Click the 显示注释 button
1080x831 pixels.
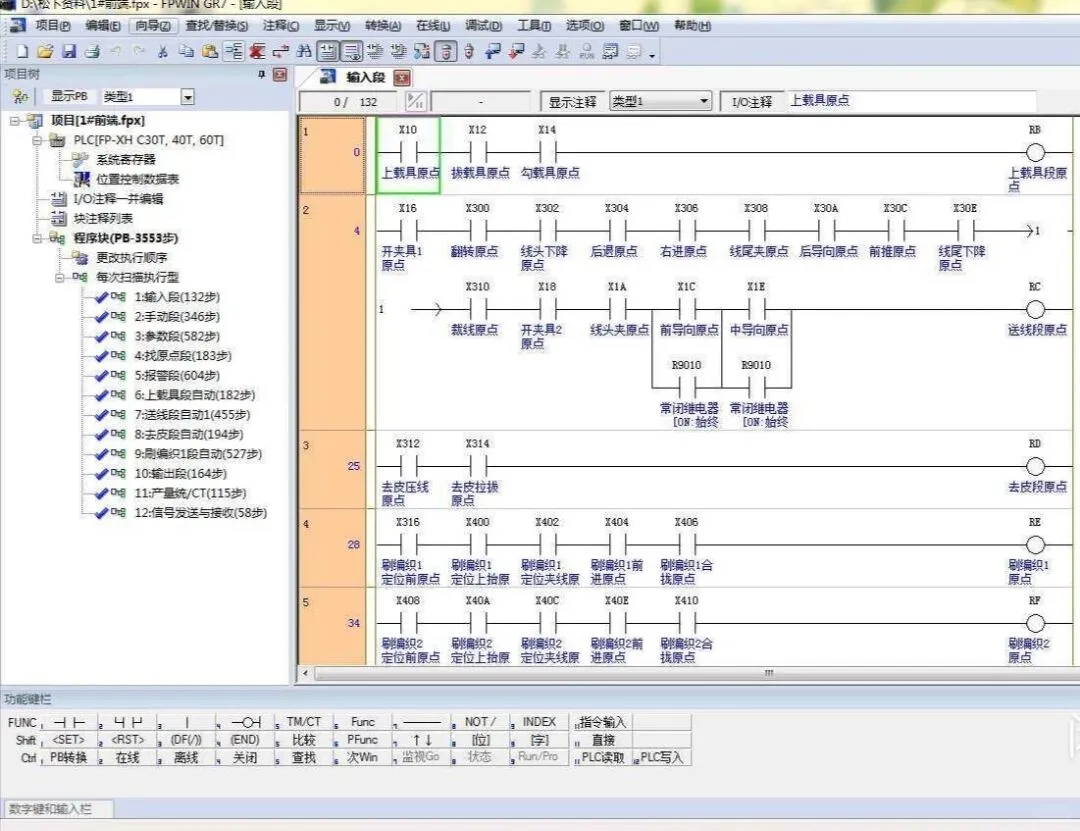point(572,102)
